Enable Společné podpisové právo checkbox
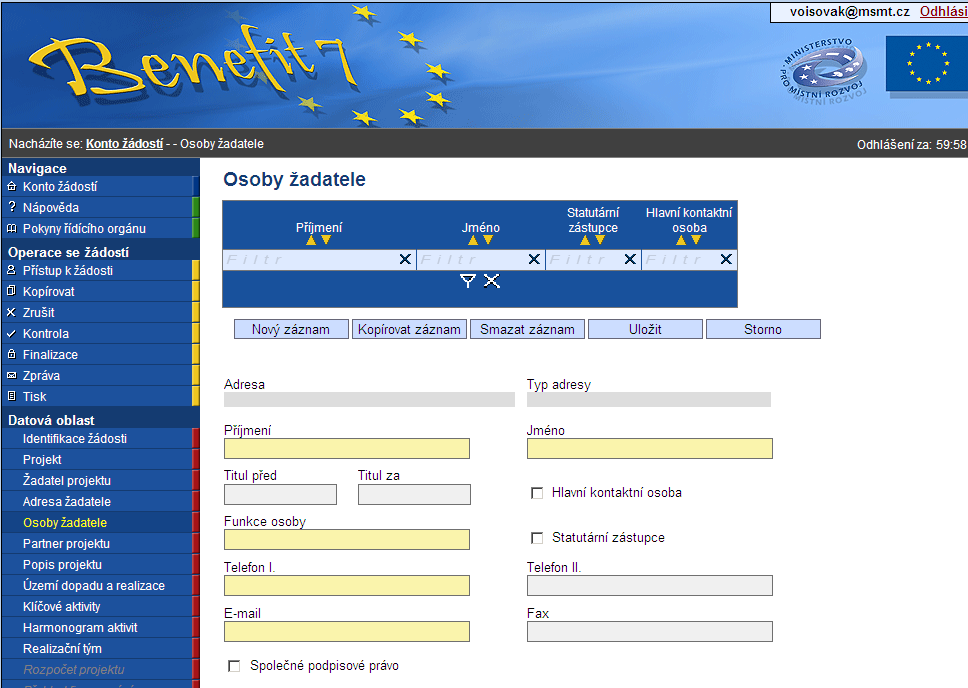The height and width of the screenshot is (688, 968). (234, 666)
